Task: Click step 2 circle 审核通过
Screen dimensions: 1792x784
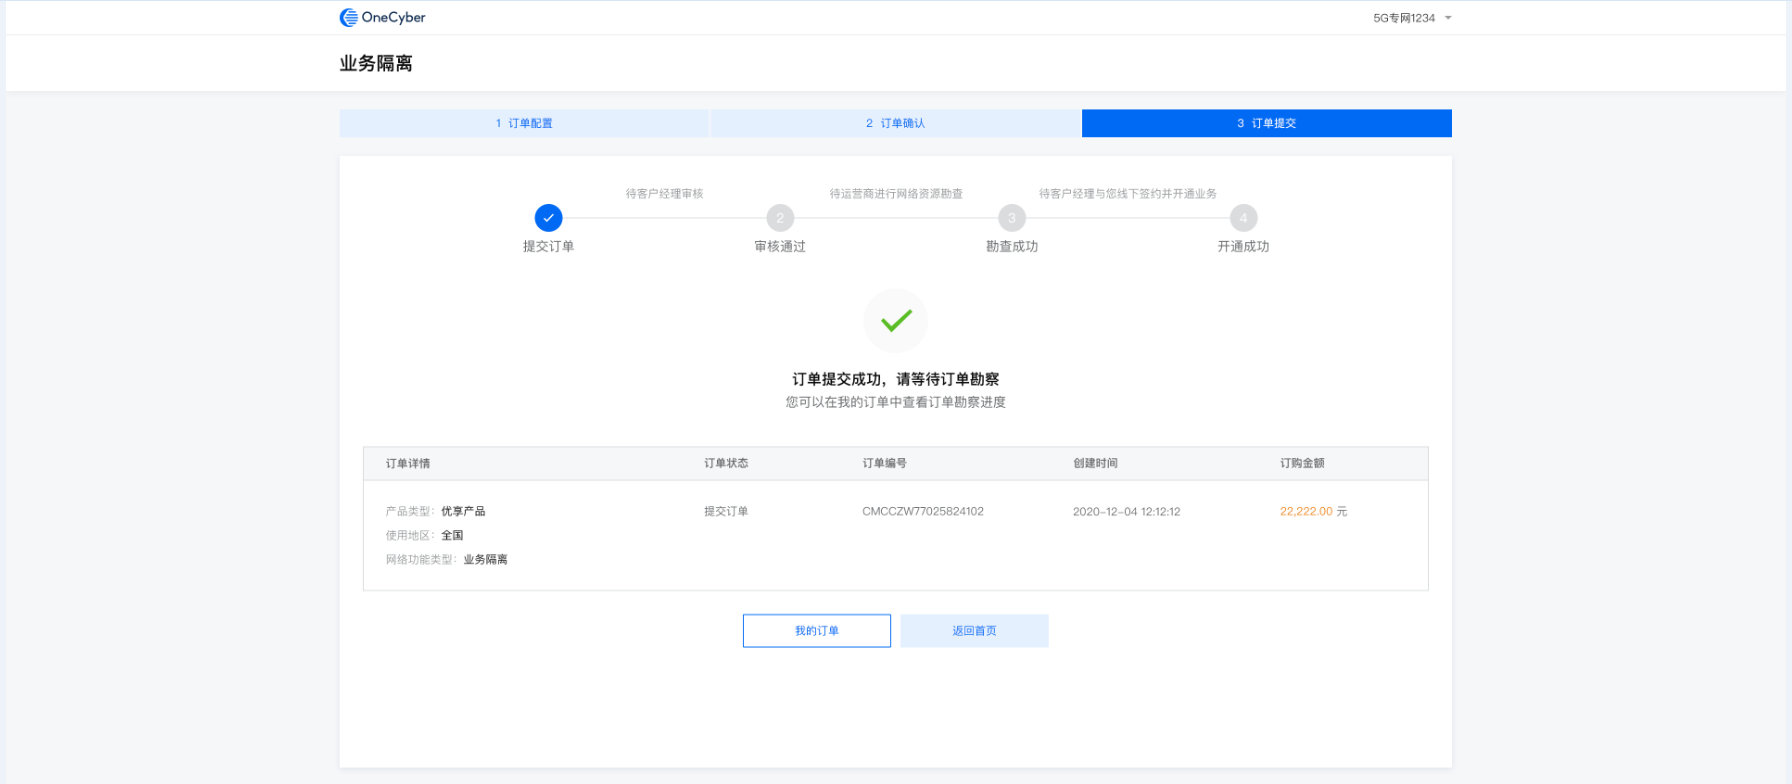Action: [780, 218]
